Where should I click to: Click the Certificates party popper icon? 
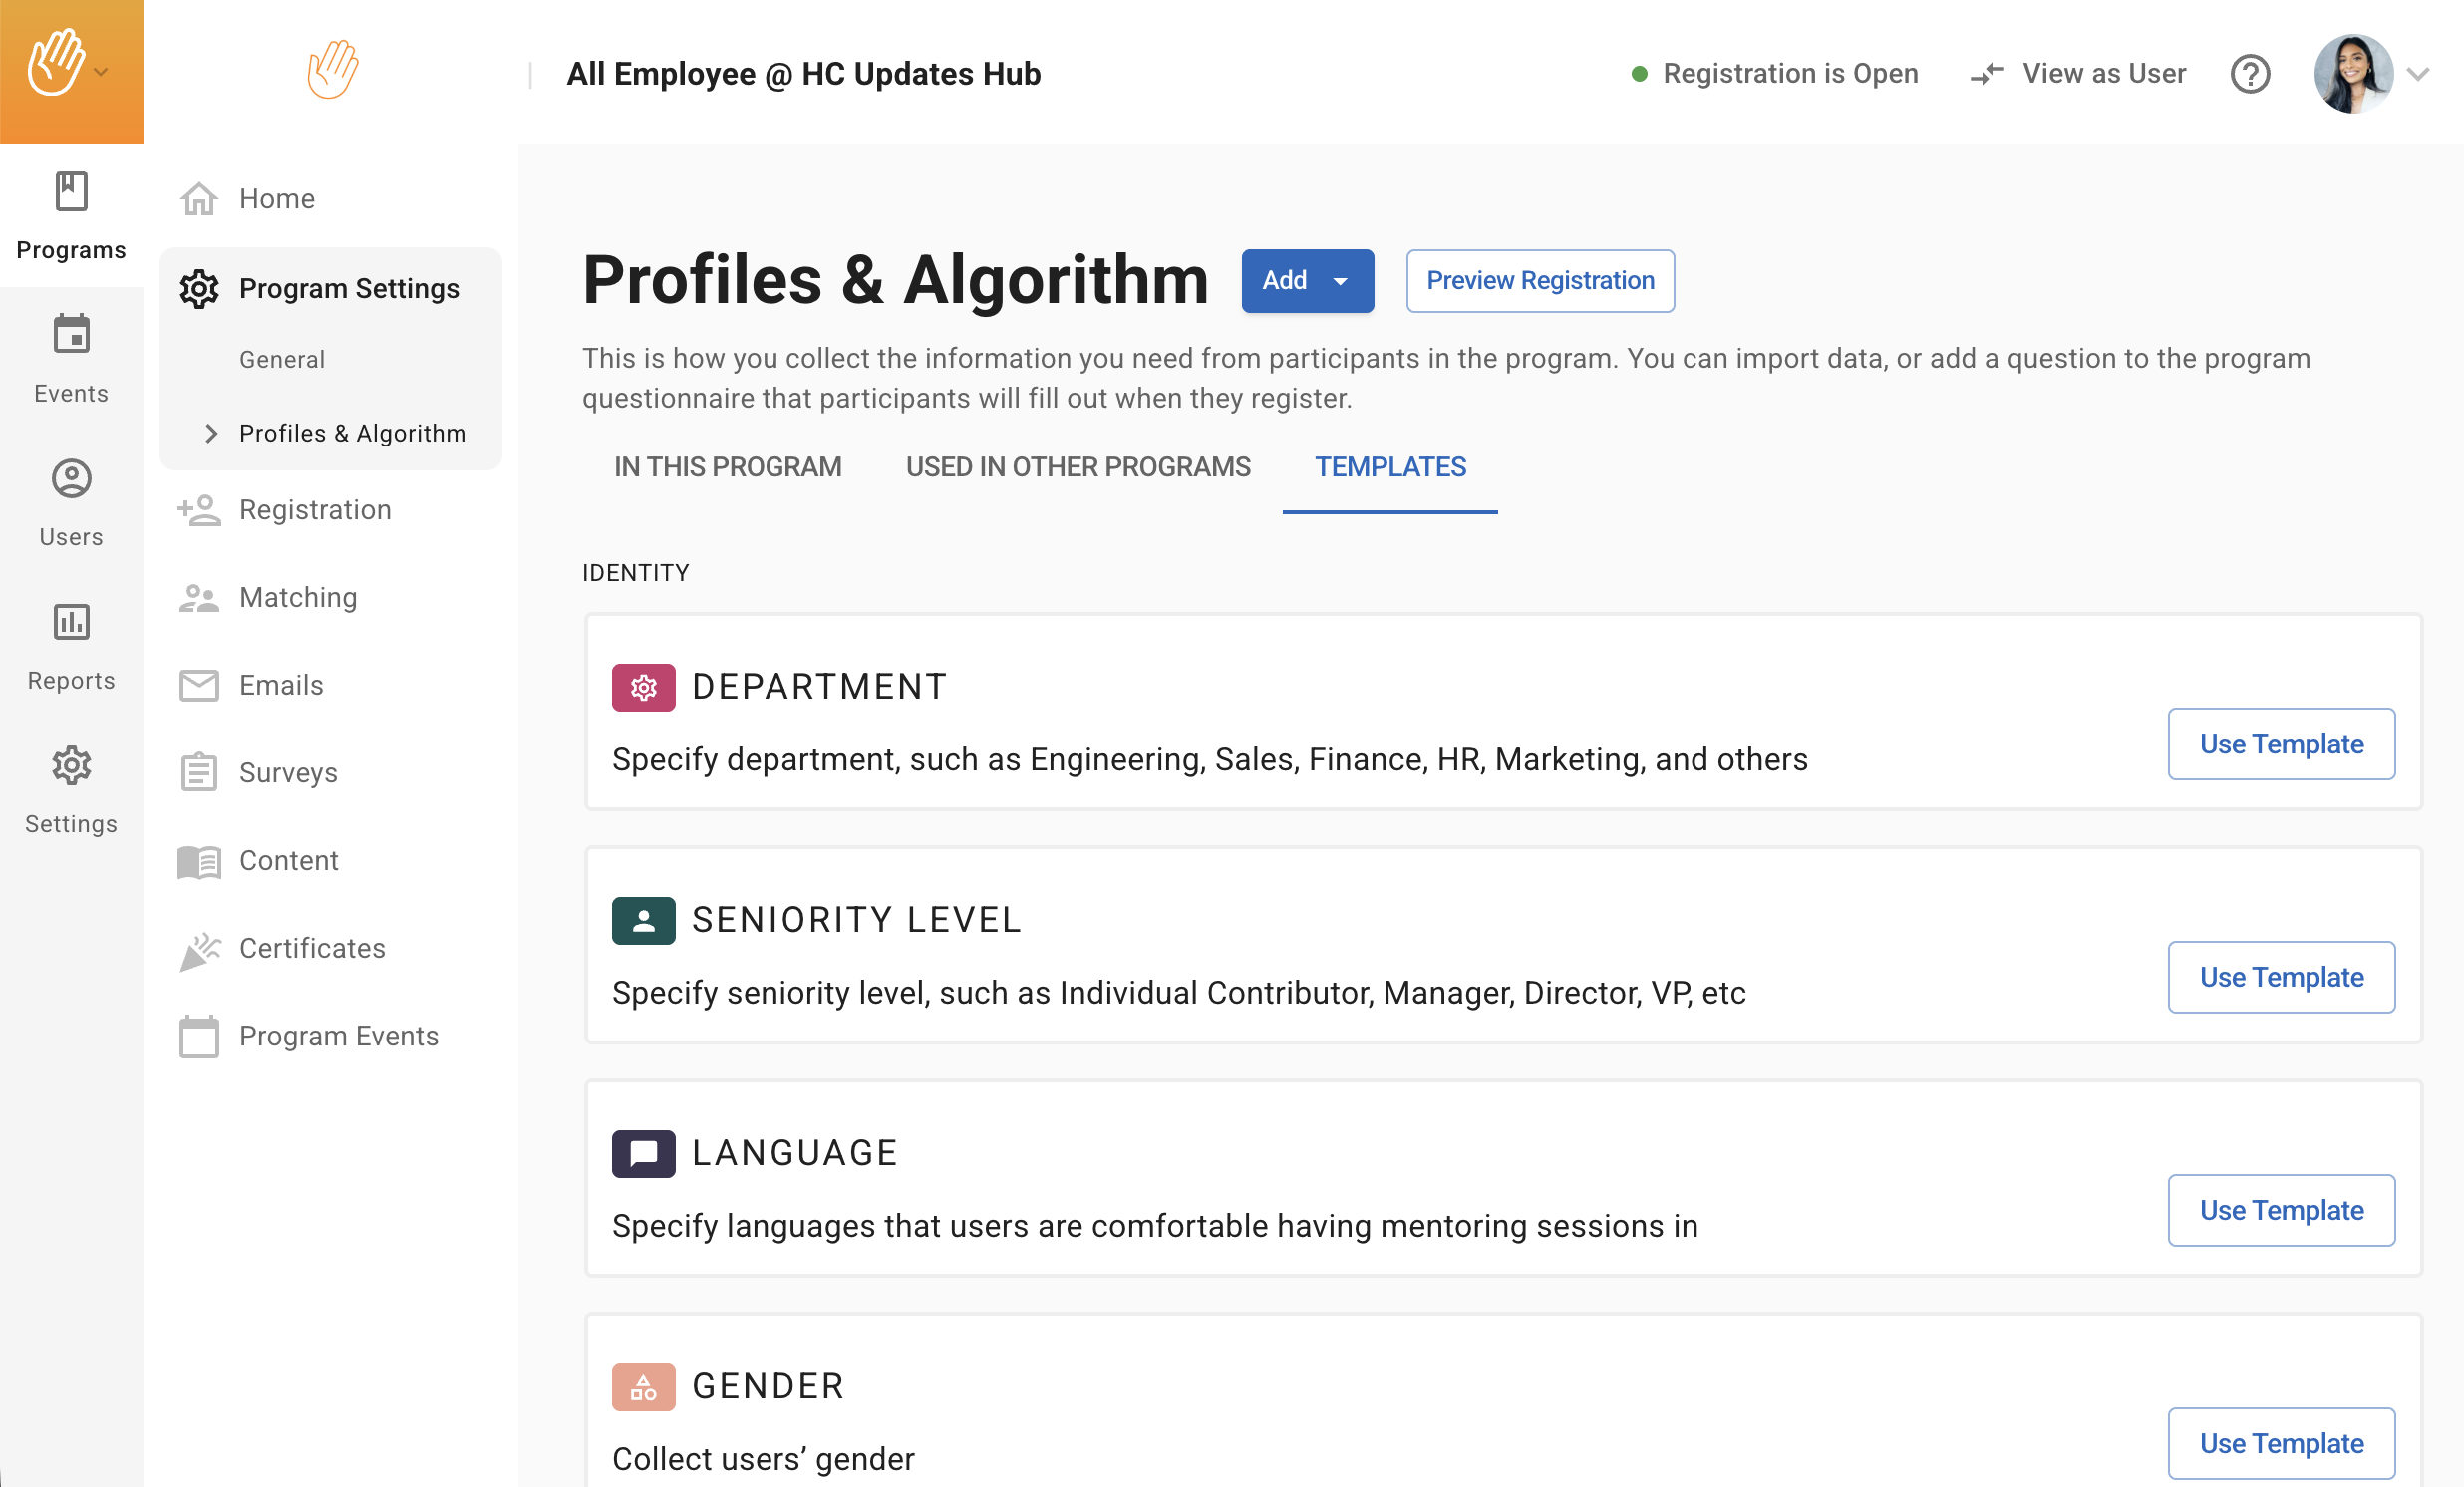point(199,949)
